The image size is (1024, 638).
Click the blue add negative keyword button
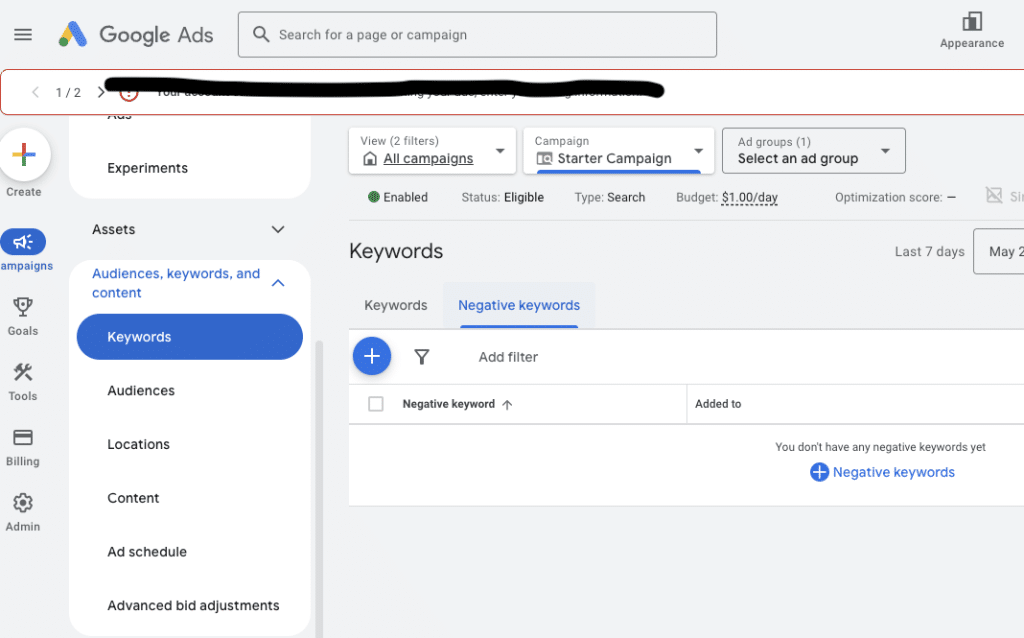[372, 356]
